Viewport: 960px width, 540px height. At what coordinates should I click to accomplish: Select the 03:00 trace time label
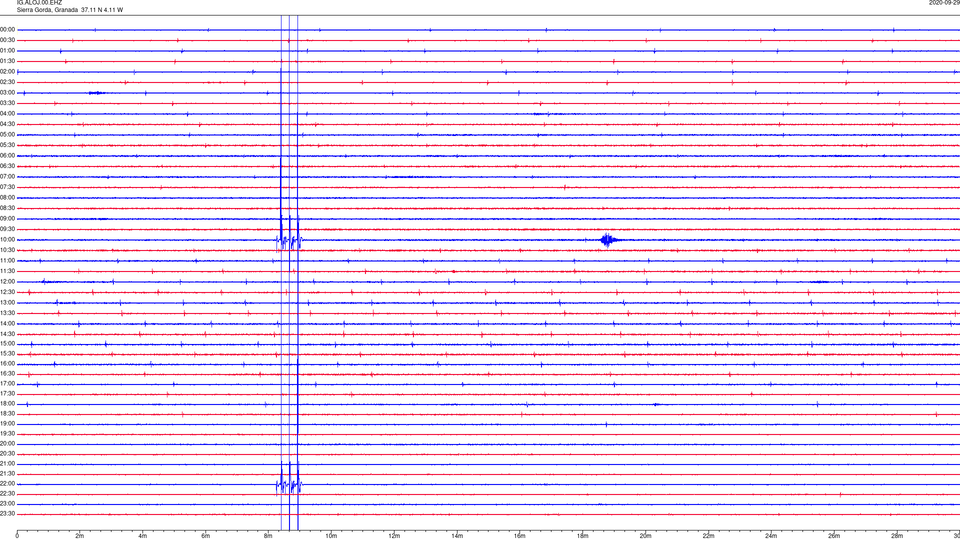7,92
